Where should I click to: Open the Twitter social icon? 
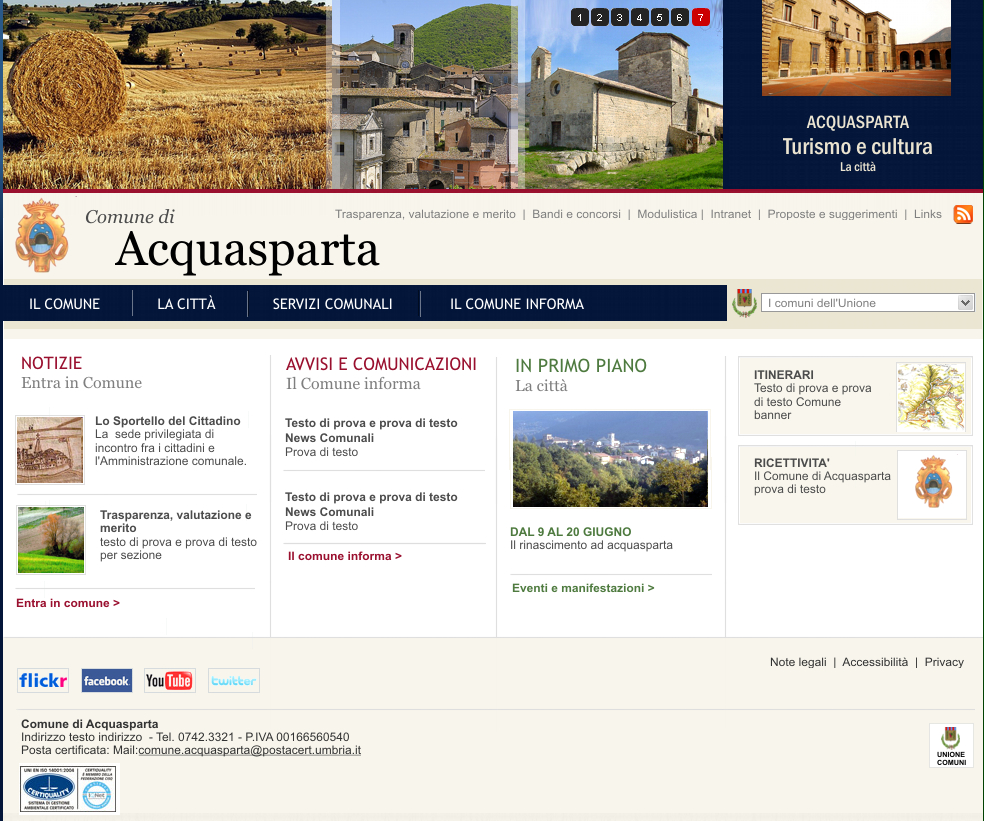(233, 680)
